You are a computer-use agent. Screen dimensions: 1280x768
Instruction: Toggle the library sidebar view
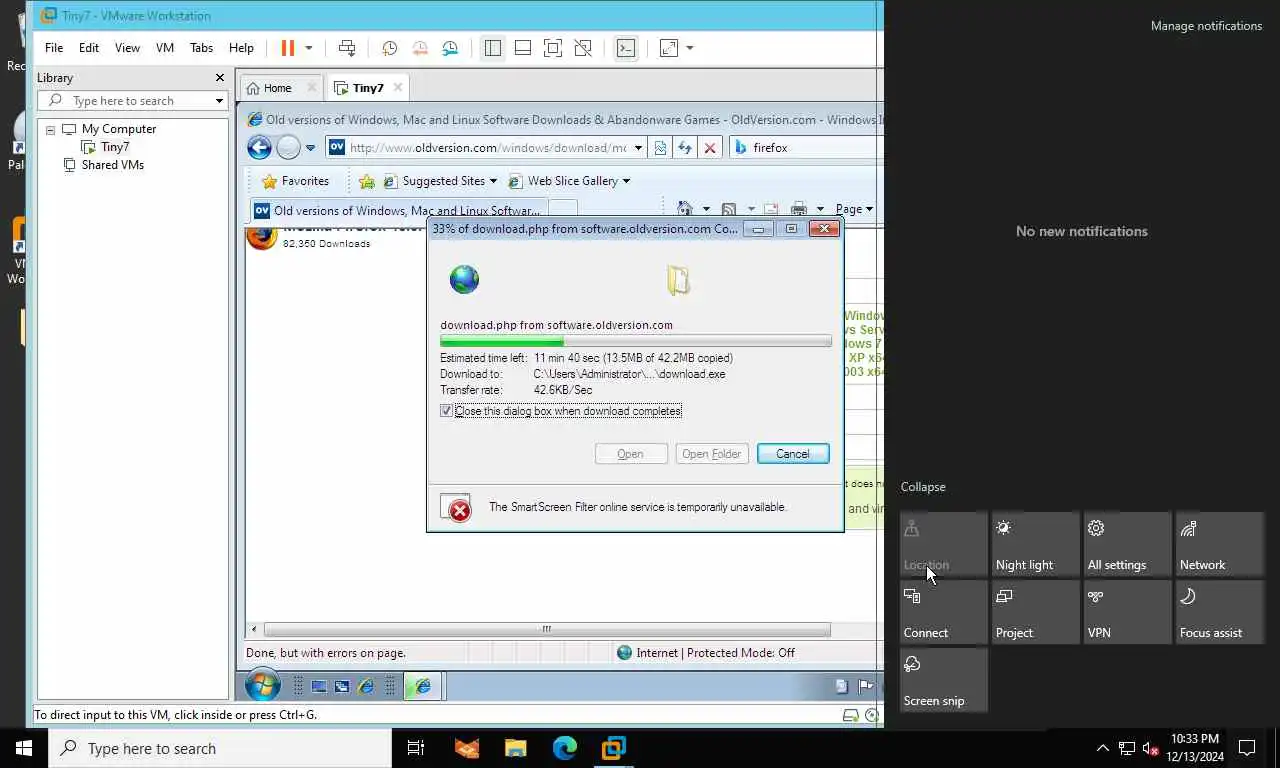492,48
